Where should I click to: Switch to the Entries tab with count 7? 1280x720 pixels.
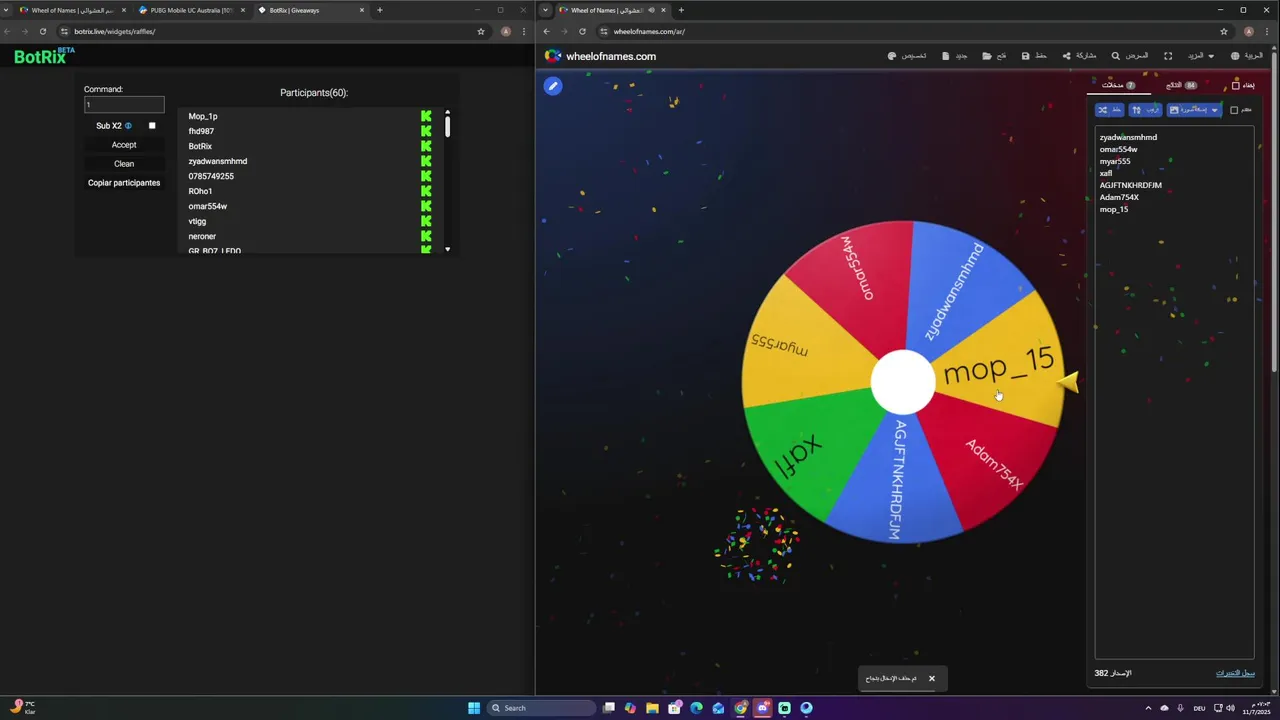pos(1119,85)
